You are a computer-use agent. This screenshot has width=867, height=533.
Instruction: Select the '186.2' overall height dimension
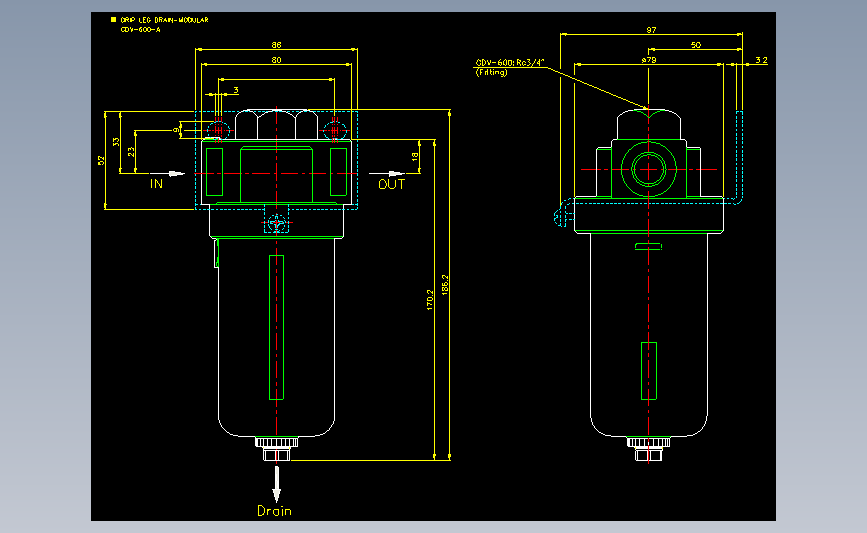point(445,285)
